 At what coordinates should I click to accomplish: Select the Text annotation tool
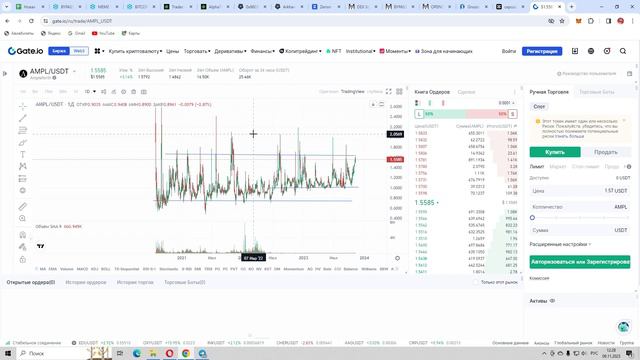(23, 154)
